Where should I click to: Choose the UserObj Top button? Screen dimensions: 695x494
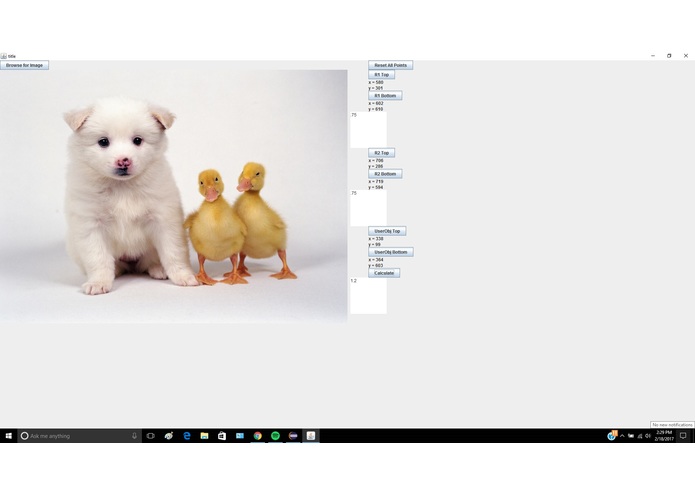point(387,231)
